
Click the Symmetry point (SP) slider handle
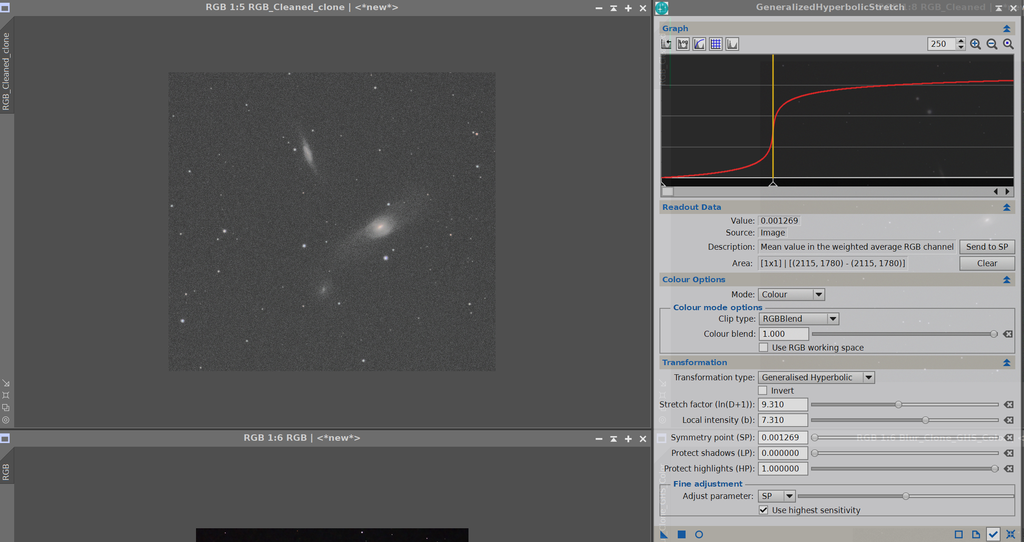click(814, 438)
